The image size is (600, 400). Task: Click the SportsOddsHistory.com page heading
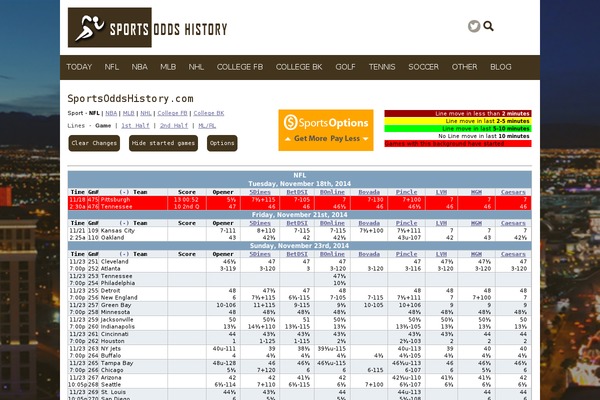130,99
